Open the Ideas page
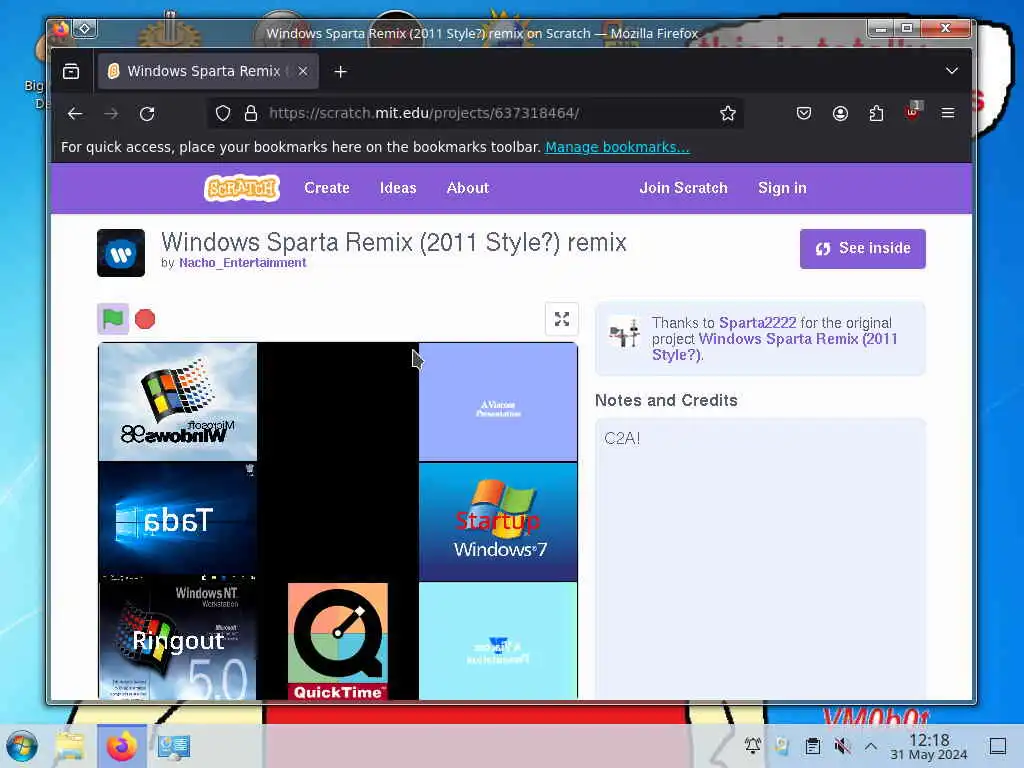The image size is (1024, 768). tap(398, 188)
